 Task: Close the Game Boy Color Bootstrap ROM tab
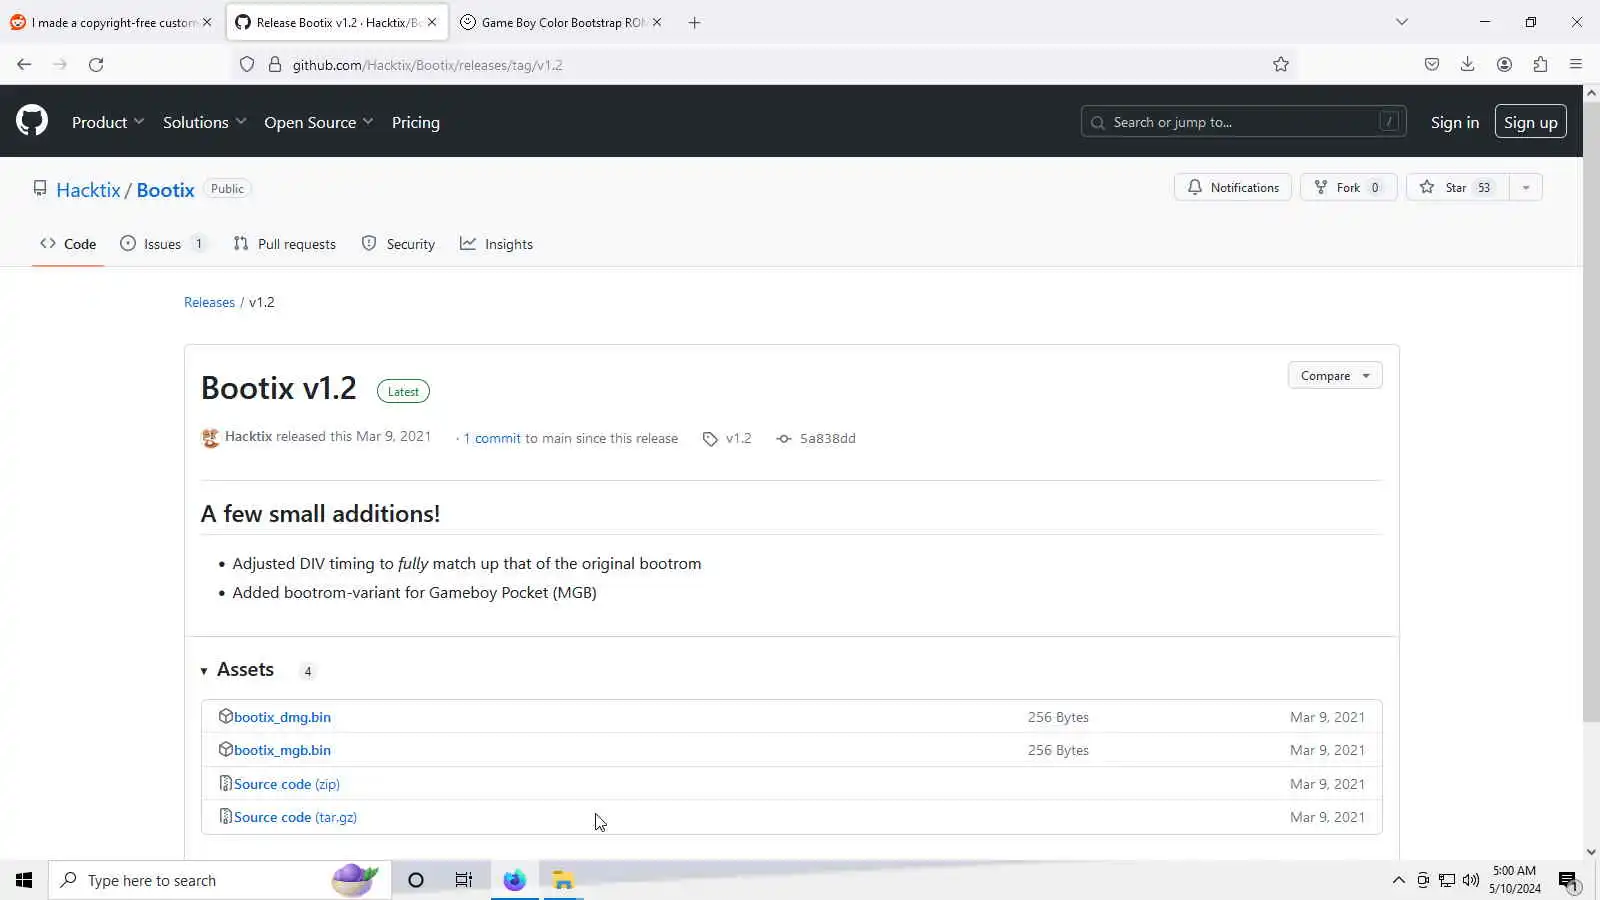pos(657,22)
